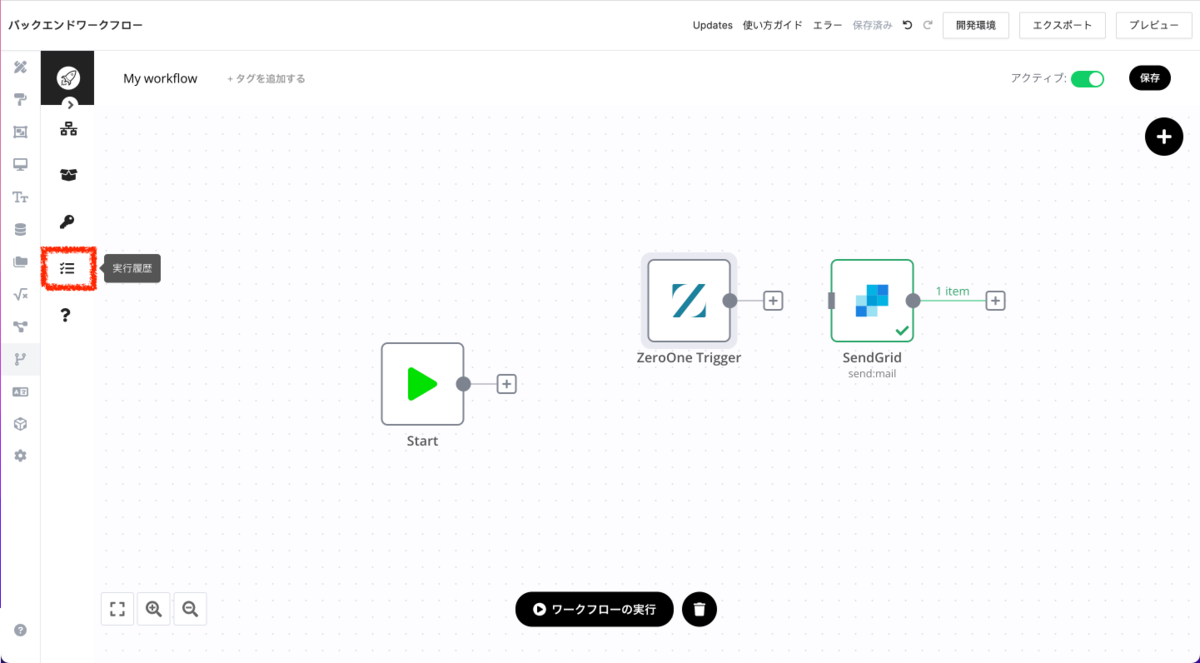Open the question mark help icon in the sidebar
Screen dimensions: 1200x663
click(66, 315)
